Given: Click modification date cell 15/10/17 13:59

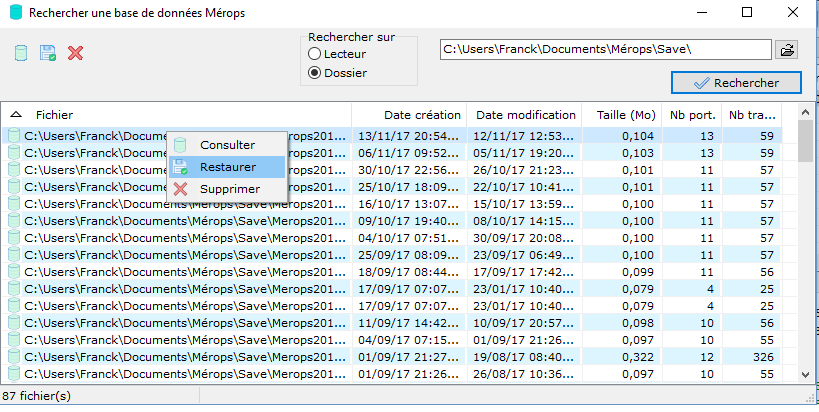Looking at the screenshot, I should [524, 204].
